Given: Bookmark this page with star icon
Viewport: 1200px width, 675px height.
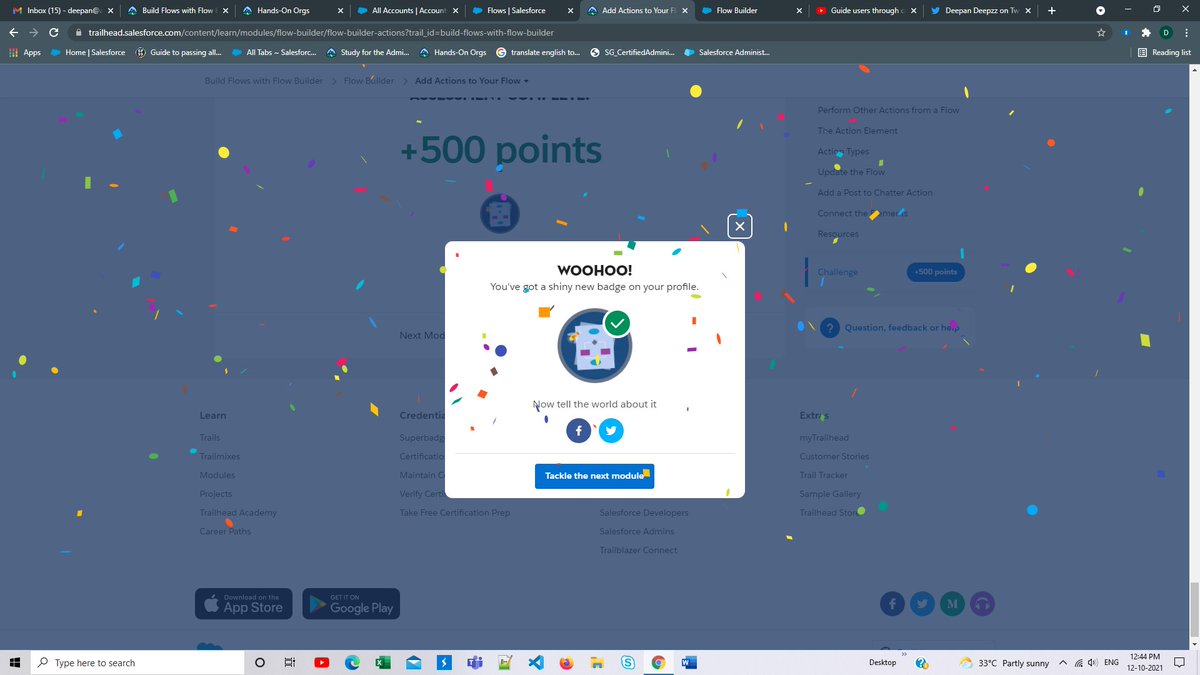Looking at the screenshot, I should point(1101,32).
